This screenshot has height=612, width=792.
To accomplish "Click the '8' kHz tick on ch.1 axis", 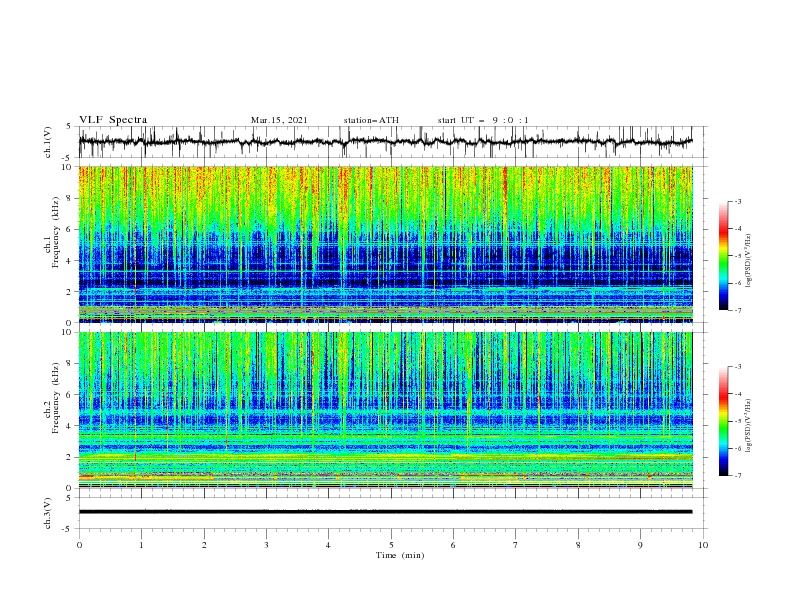I will point(70,198).
